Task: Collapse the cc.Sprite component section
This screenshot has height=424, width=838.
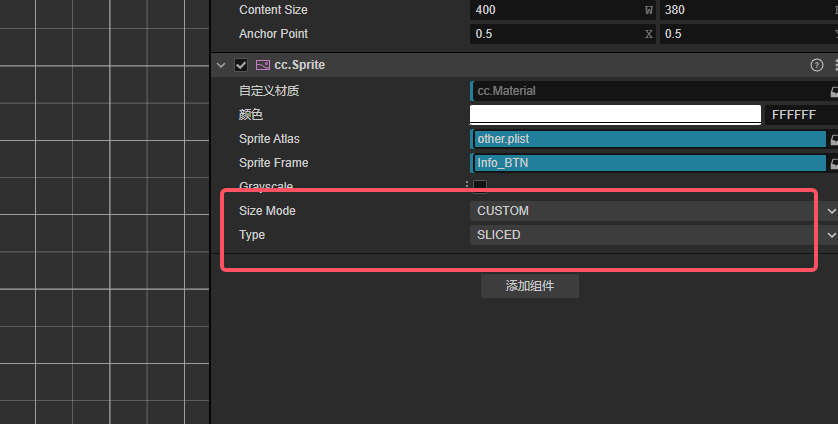Action: tap(221, 65)
